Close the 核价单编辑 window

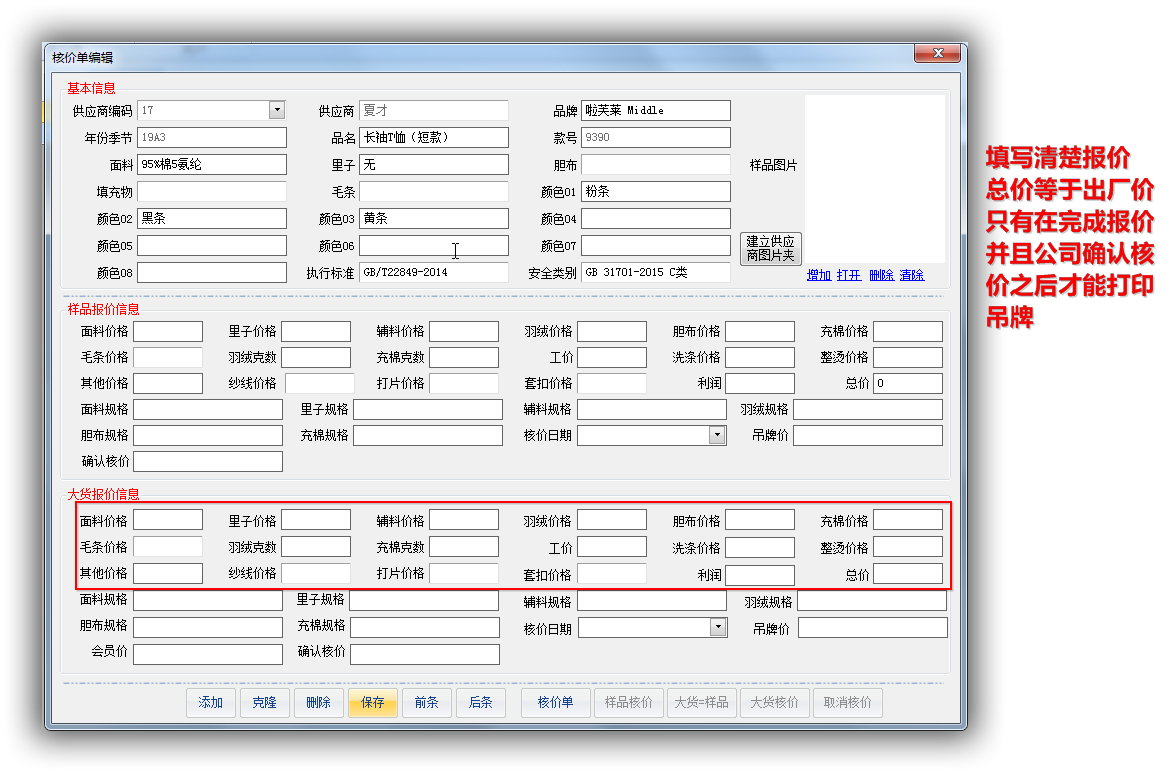click(x=938, y=54)
